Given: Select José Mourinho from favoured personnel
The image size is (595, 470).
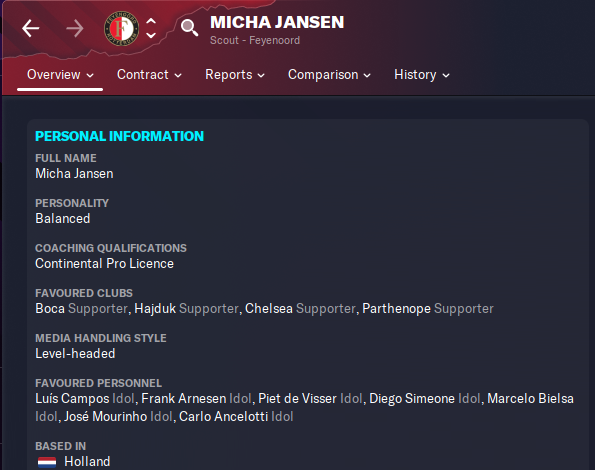Looking at the screenshot, I should [x=105, y=417].
